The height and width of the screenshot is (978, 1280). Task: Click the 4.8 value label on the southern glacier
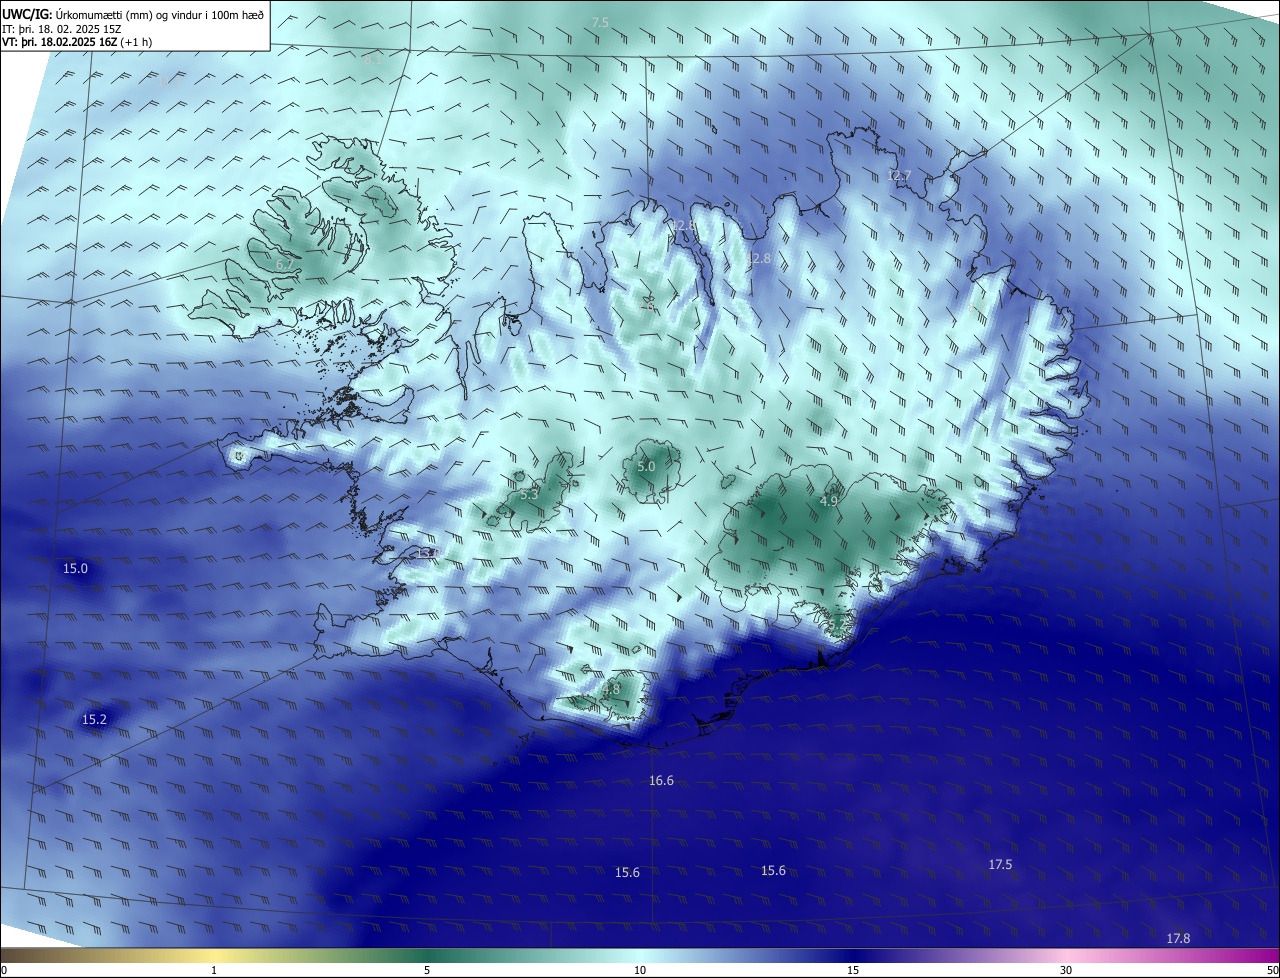tap(611, 689)
